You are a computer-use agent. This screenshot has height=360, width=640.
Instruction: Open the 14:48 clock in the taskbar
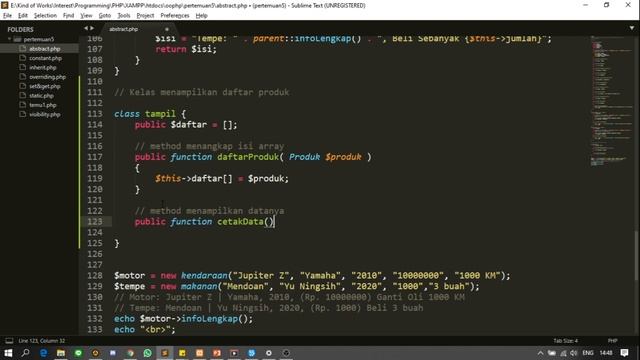click(606, 353)
